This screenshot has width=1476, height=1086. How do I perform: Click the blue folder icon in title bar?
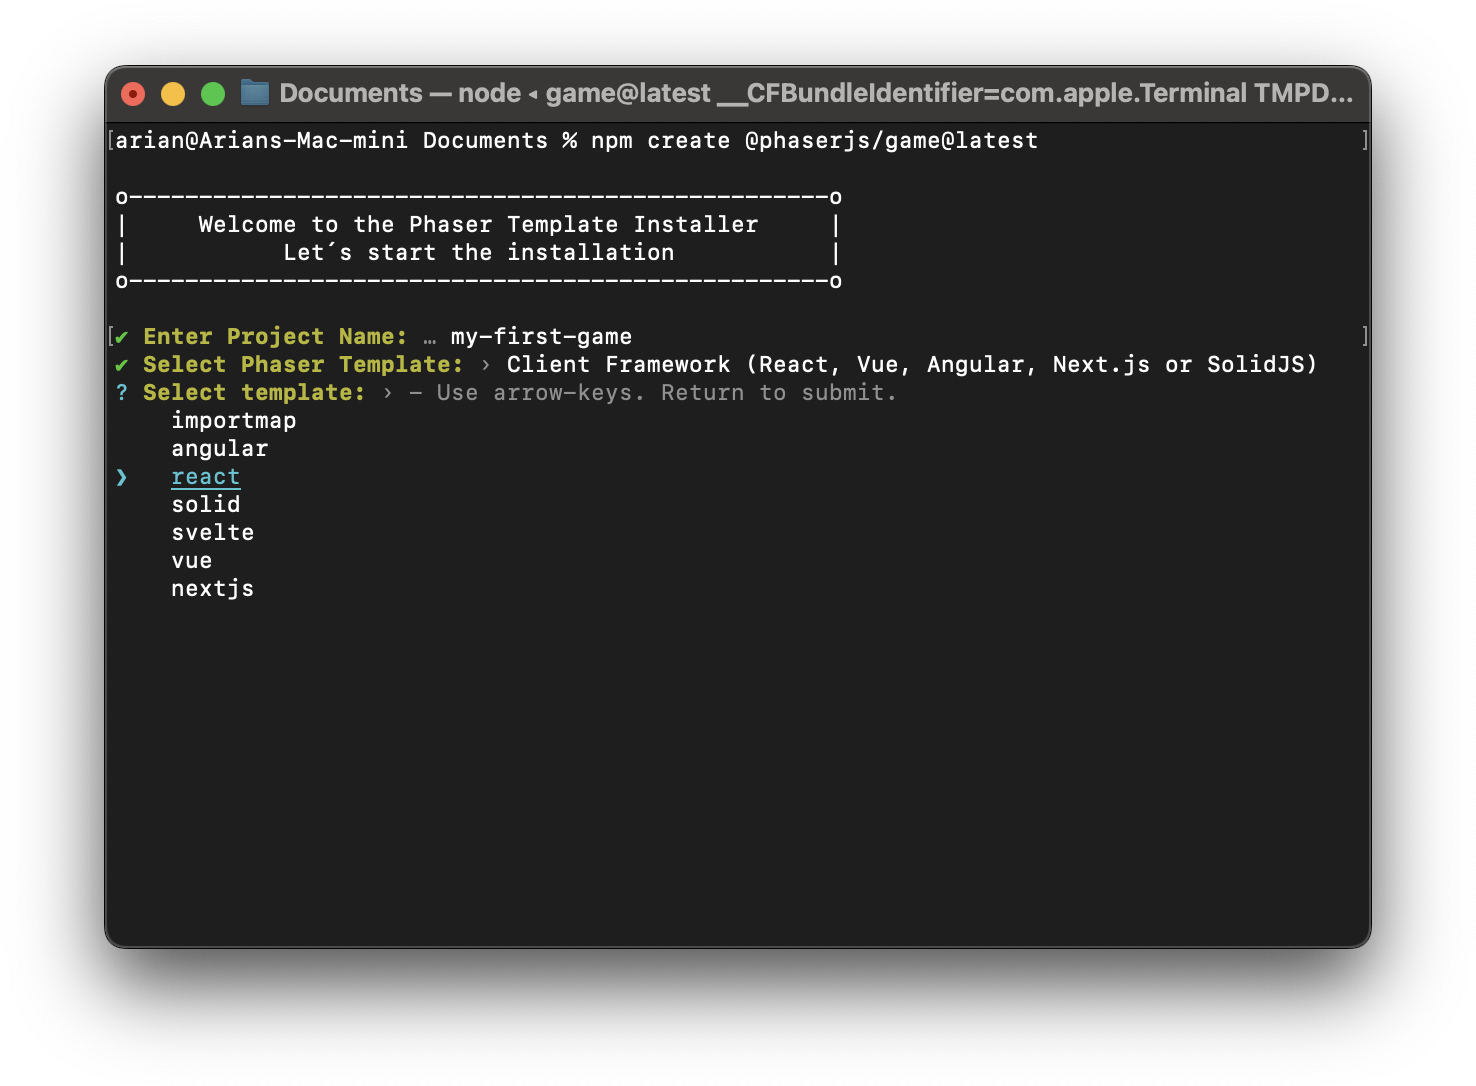(x=255, y=93)
